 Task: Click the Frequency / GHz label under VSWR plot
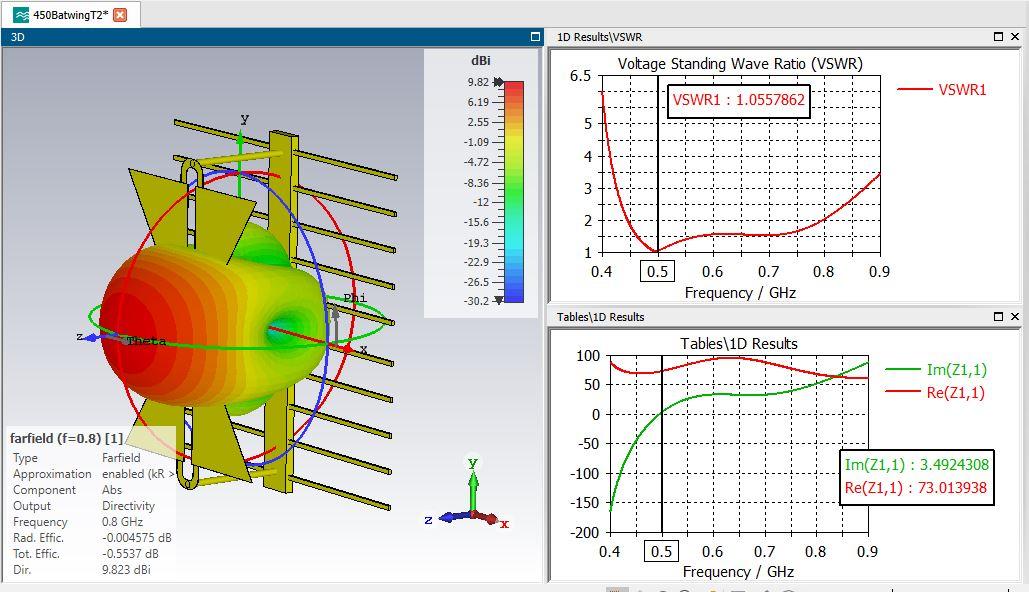point(740,293)
